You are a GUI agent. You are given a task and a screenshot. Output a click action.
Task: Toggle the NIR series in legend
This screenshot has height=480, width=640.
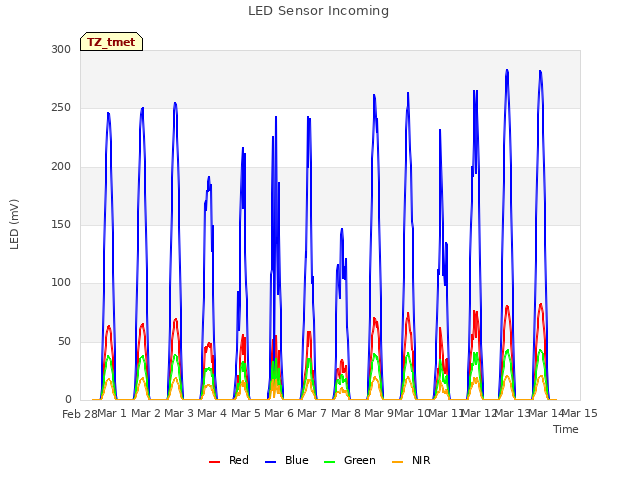[411, 460]
